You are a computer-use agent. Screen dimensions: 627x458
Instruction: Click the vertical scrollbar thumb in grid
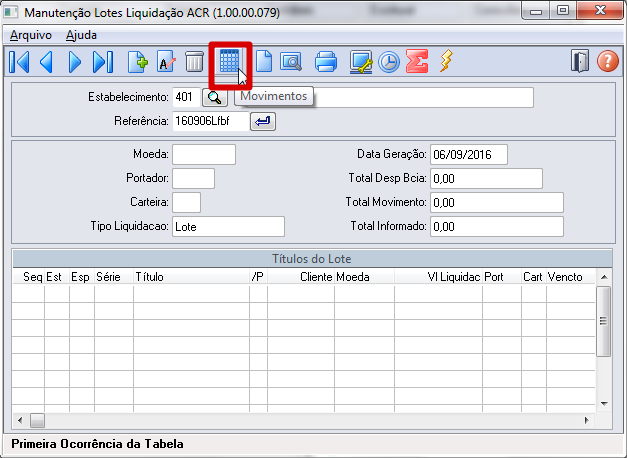pyautogui.click(x=604, y=321)
